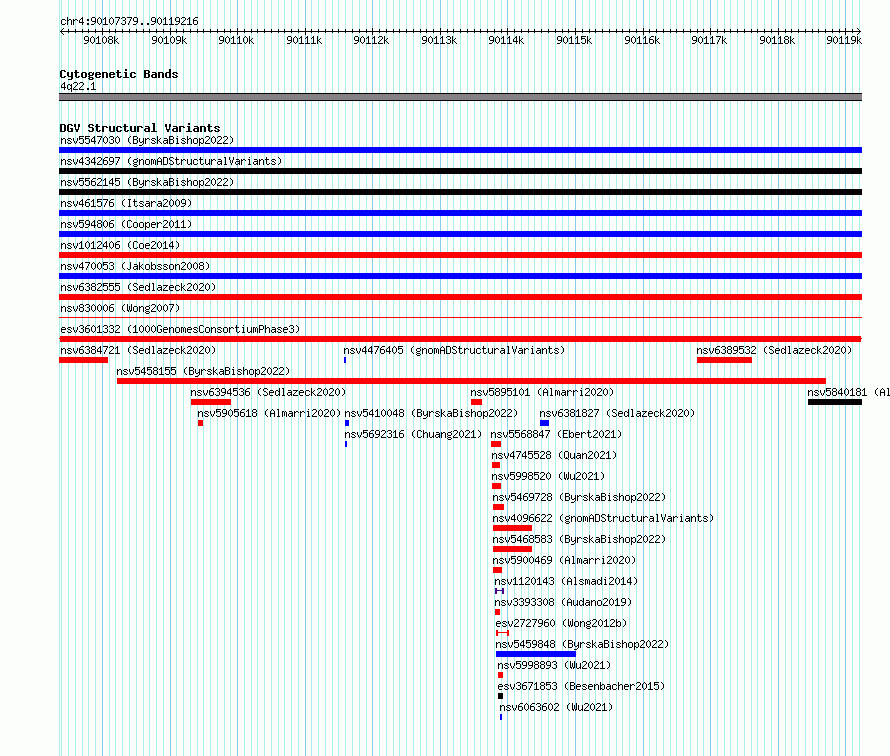Click the nsv5547030 (ByrskaBishop2022) variant label
890x756 pixels.
tap(147, 140)
